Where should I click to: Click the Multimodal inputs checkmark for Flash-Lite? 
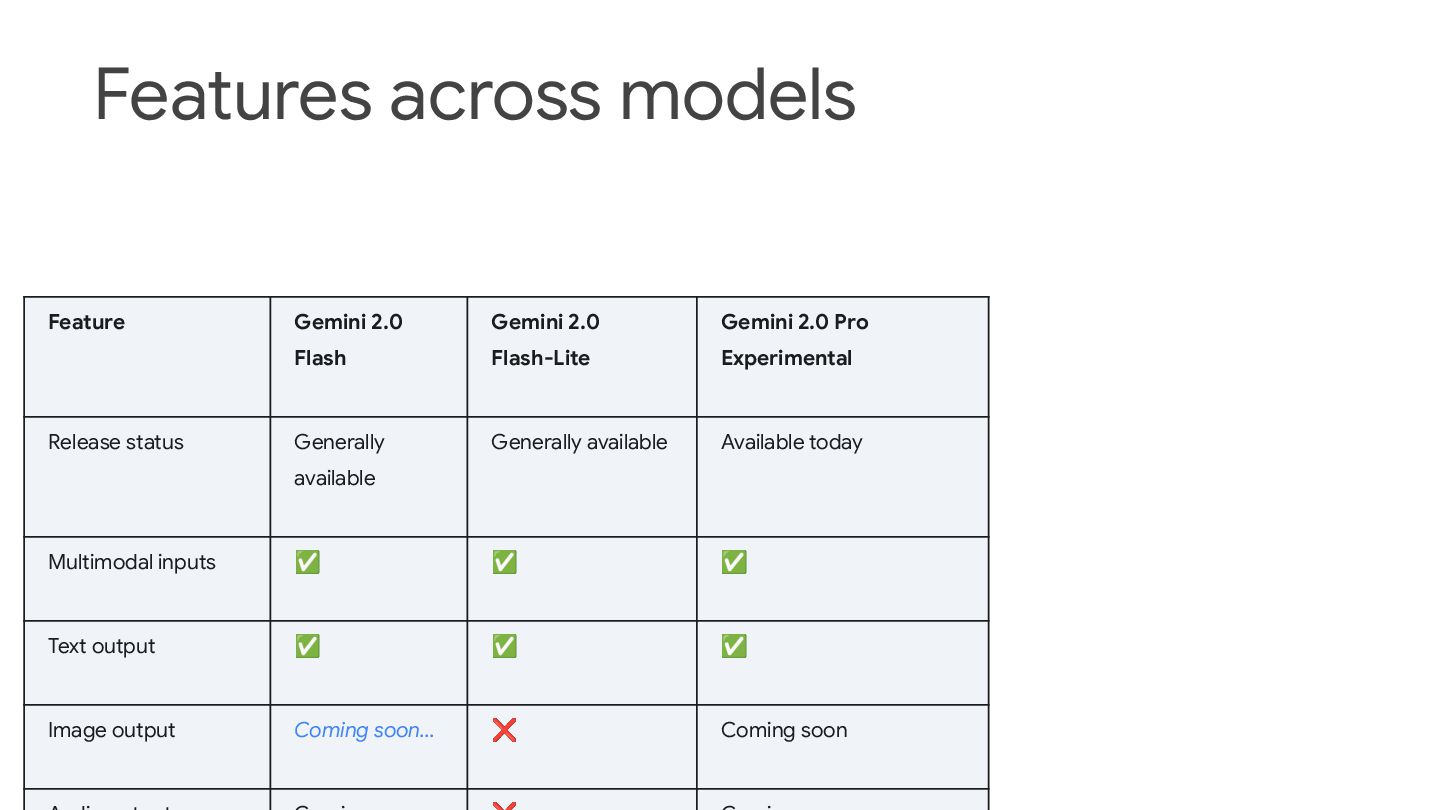click(x=504, y=562)
